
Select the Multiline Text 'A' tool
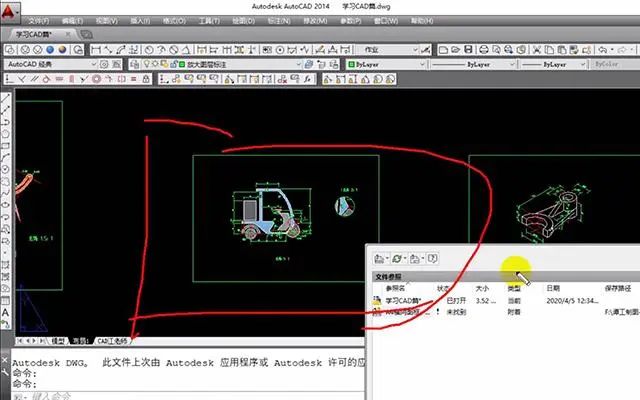click(5, 313)
